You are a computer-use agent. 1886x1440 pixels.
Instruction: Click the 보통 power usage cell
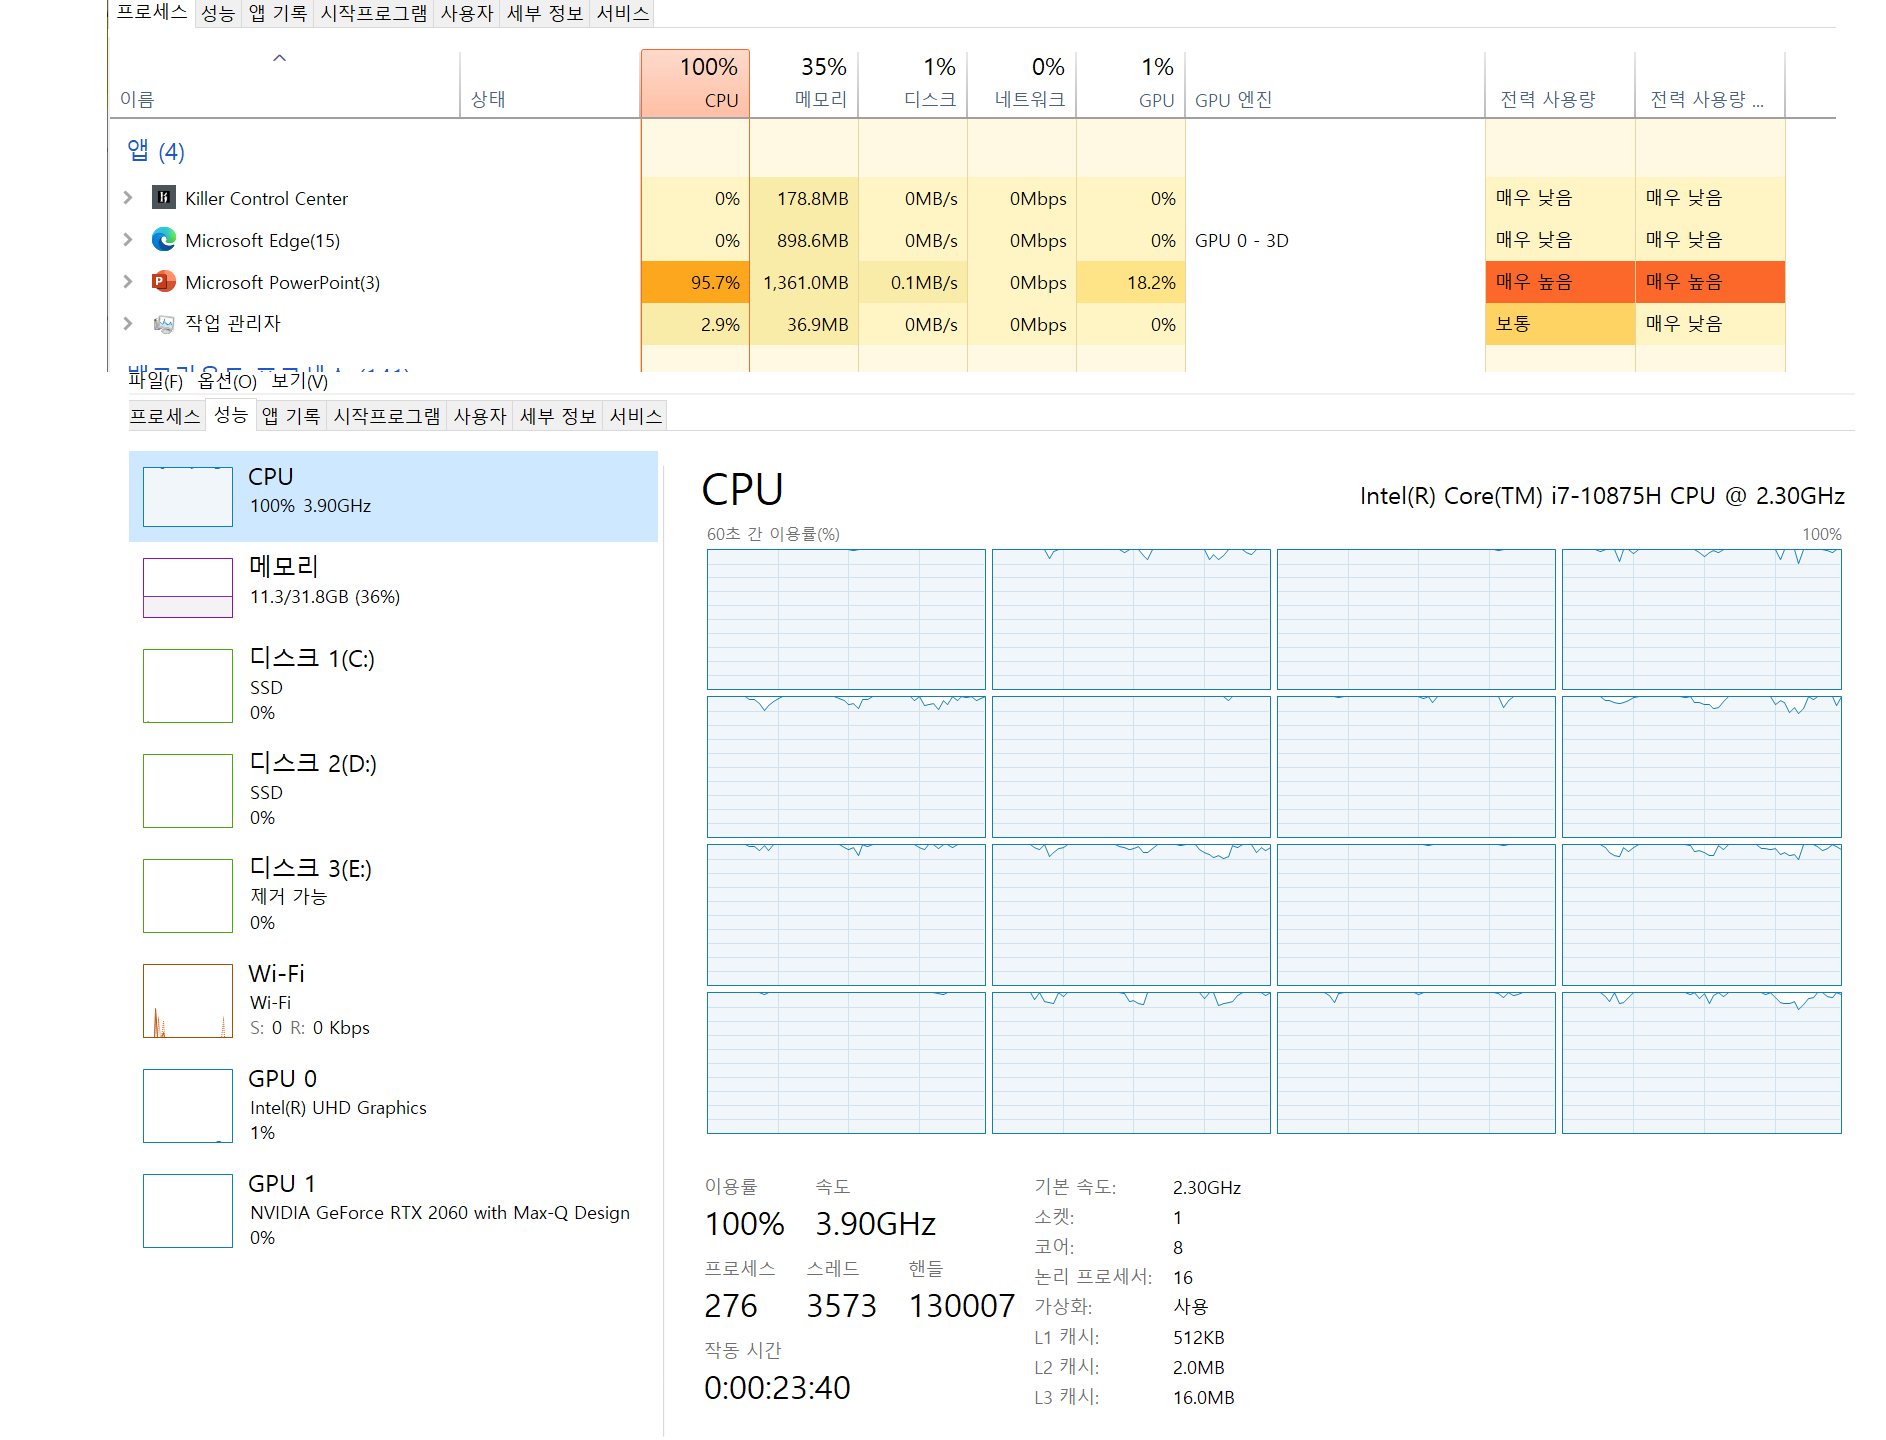[1560, 324]
